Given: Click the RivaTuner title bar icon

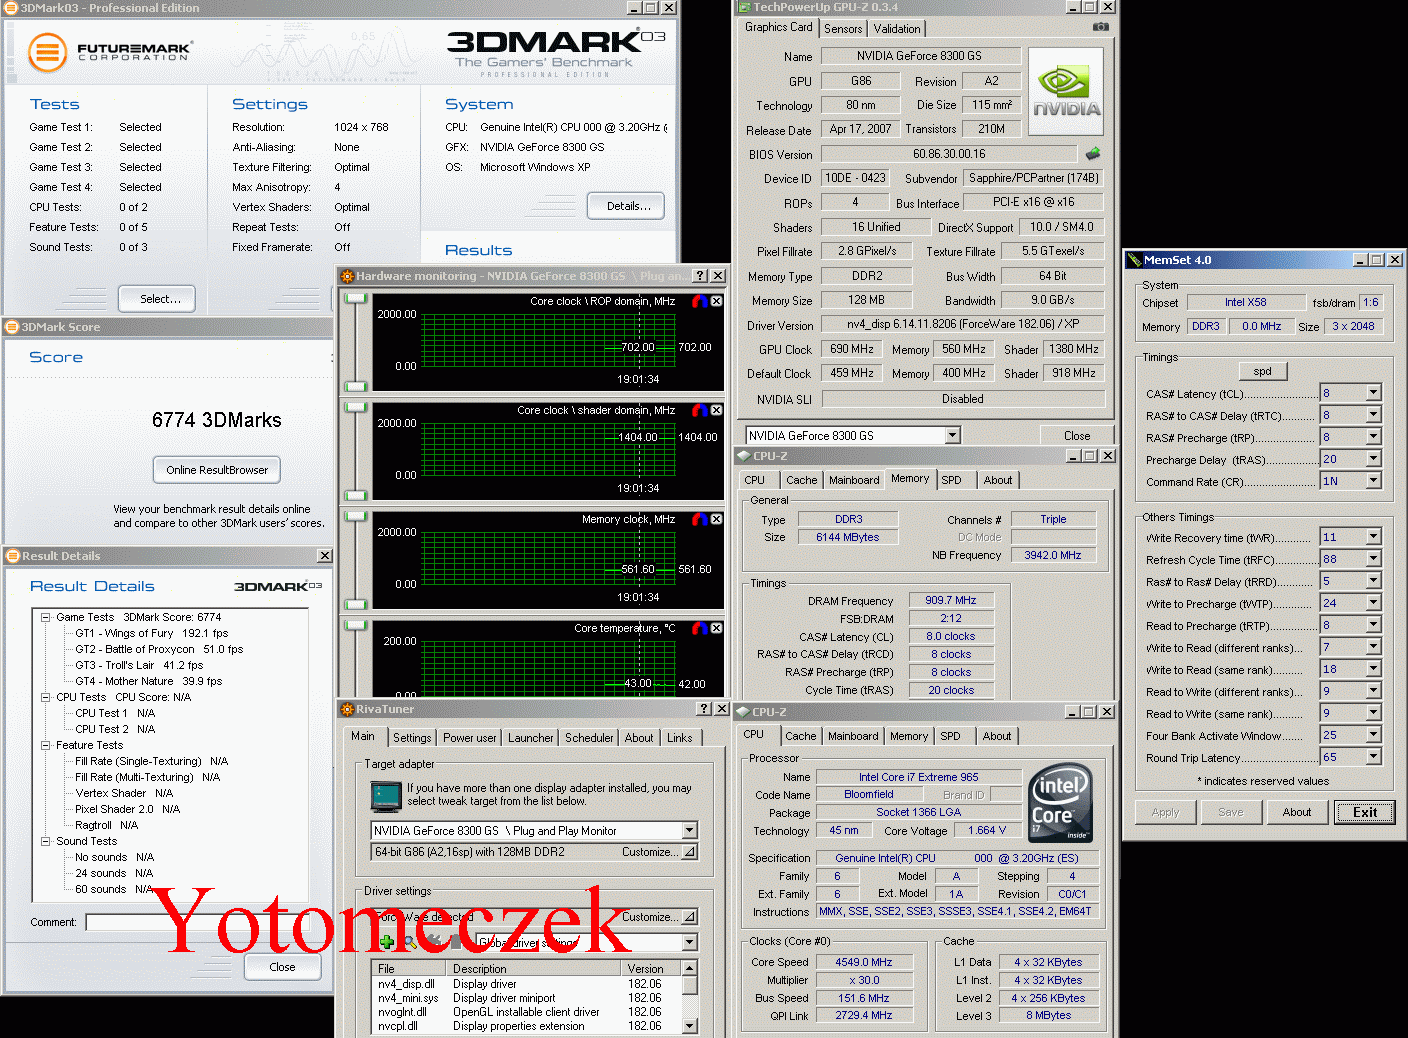Looking at the screenshot, I should [x=347, y=709].
